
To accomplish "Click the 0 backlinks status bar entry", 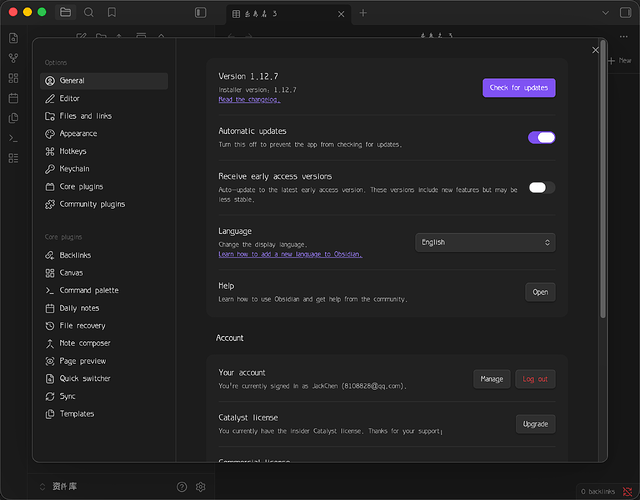I will (x=598, y=492).
